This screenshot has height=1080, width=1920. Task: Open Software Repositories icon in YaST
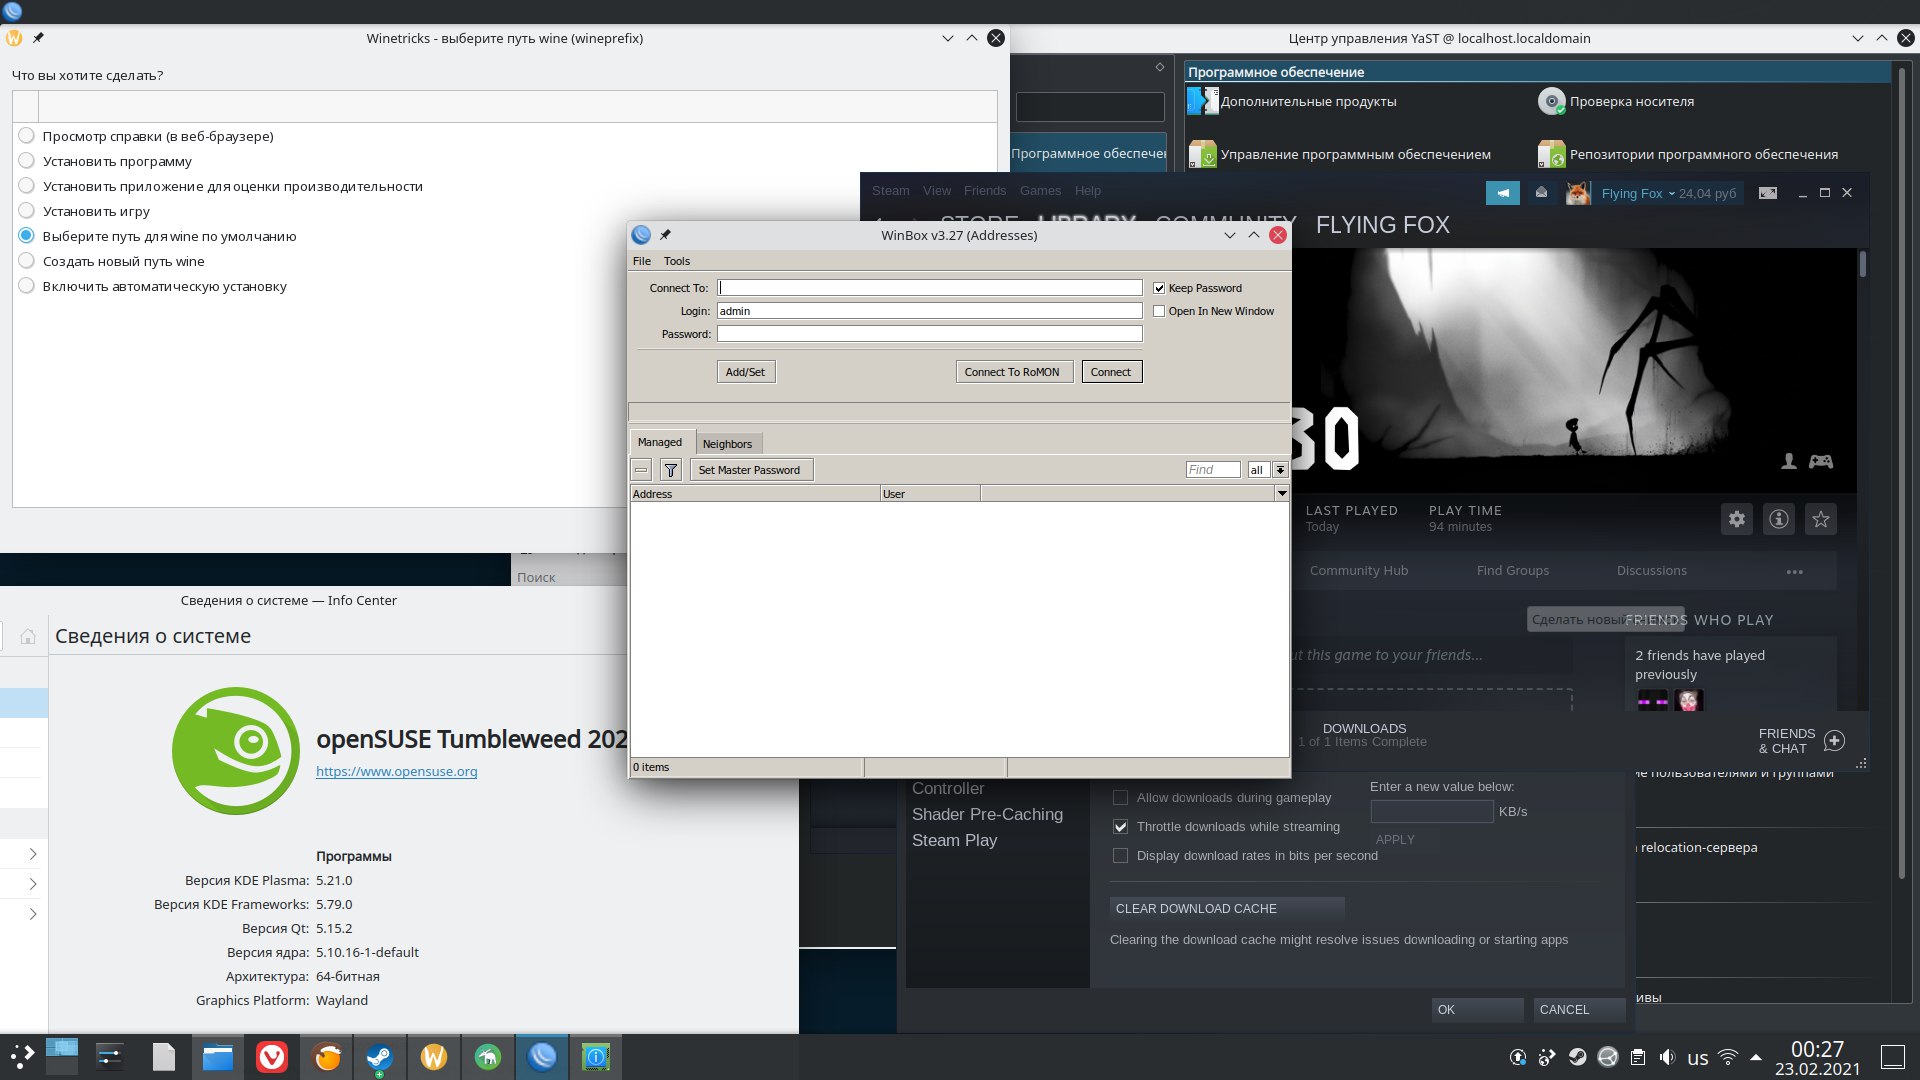click(1551, 154)
